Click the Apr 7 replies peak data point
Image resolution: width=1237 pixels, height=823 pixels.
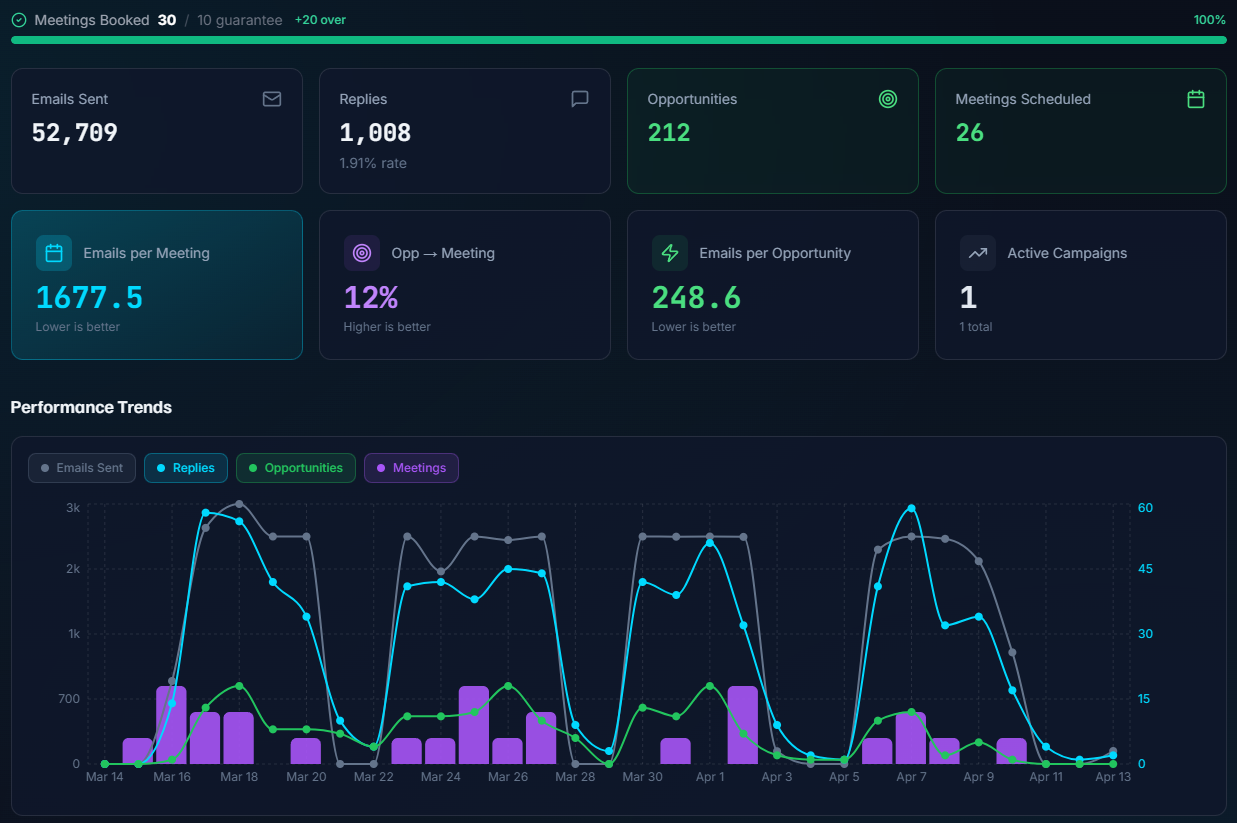911,508
